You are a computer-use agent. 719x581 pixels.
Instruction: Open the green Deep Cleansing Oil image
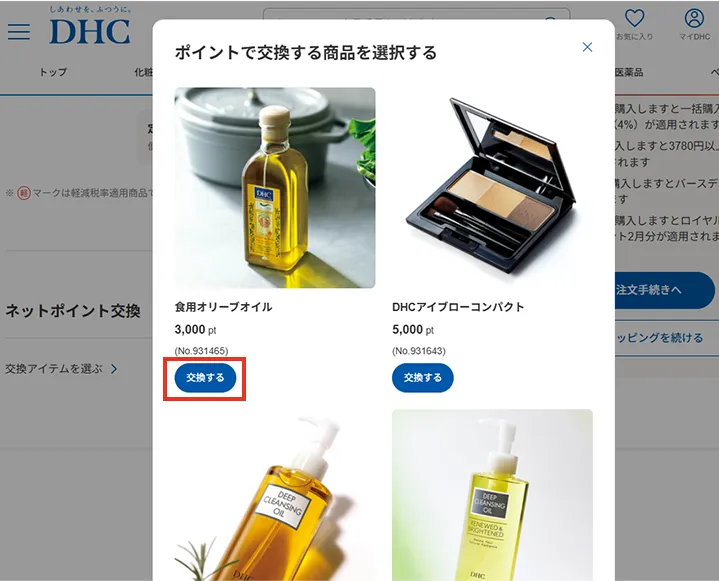[492, 495]
